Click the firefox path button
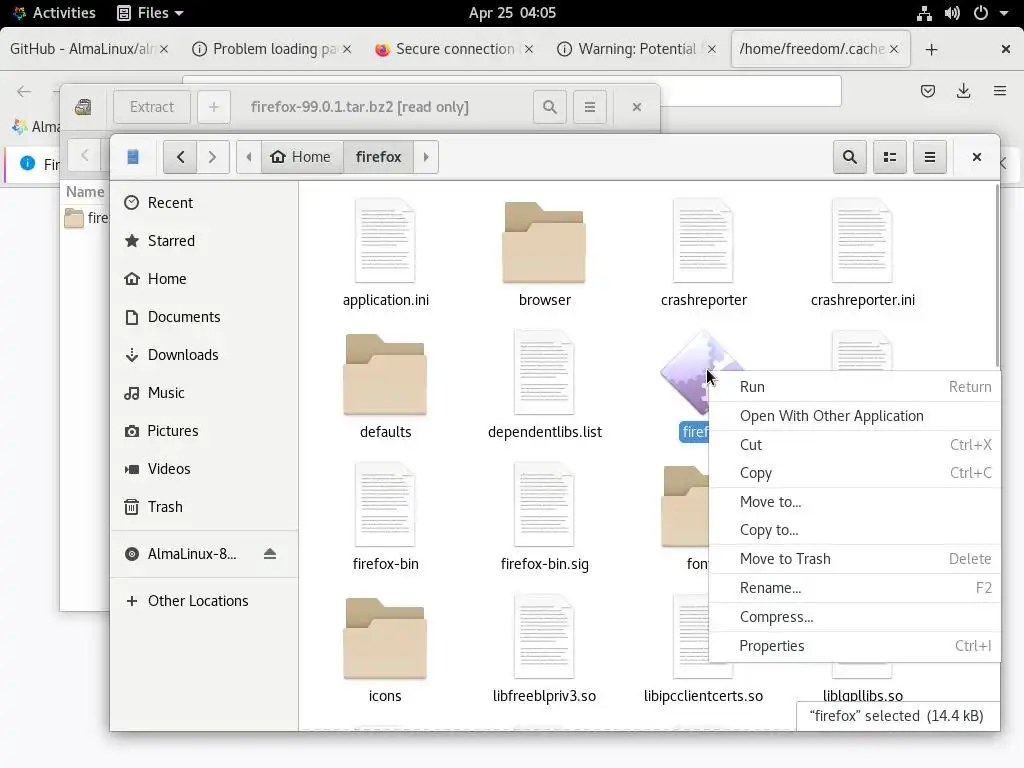The height and width of the screenshot is (768, 1024). pos(378,157)
